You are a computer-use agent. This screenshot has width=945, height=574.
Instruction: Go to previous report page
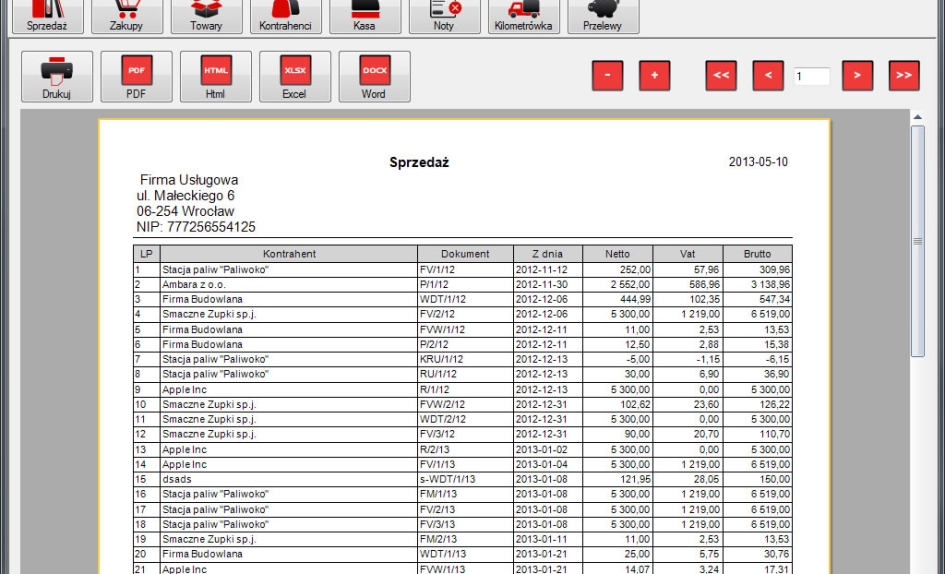pos(768,76)
